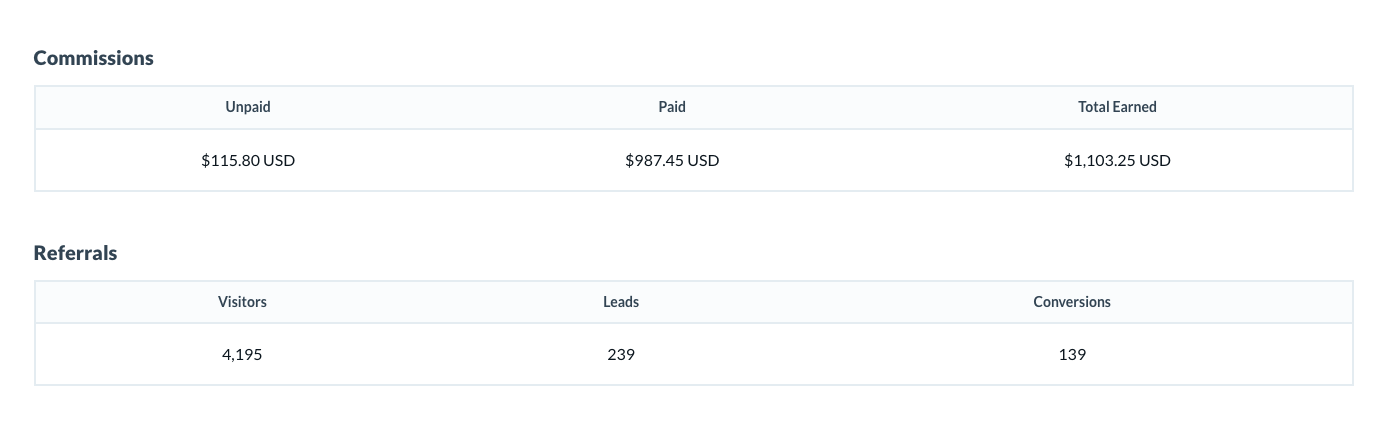Image resolution: width=1379 pixels, height=429 pixels.
Task: Select the Total Earned column header
Action: click(1117, 107)
